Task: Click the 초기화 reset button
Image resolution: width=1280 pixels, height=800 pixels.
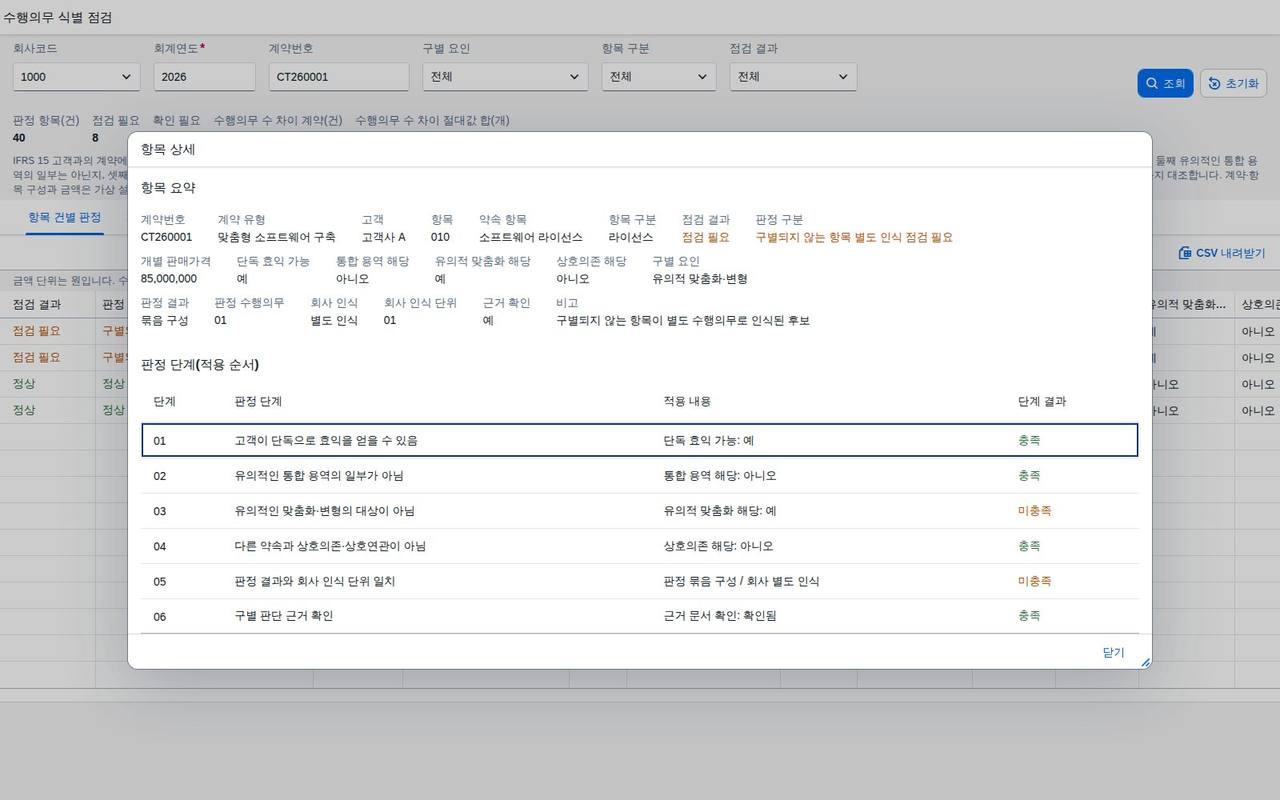Action: [x=1233, y=83]
